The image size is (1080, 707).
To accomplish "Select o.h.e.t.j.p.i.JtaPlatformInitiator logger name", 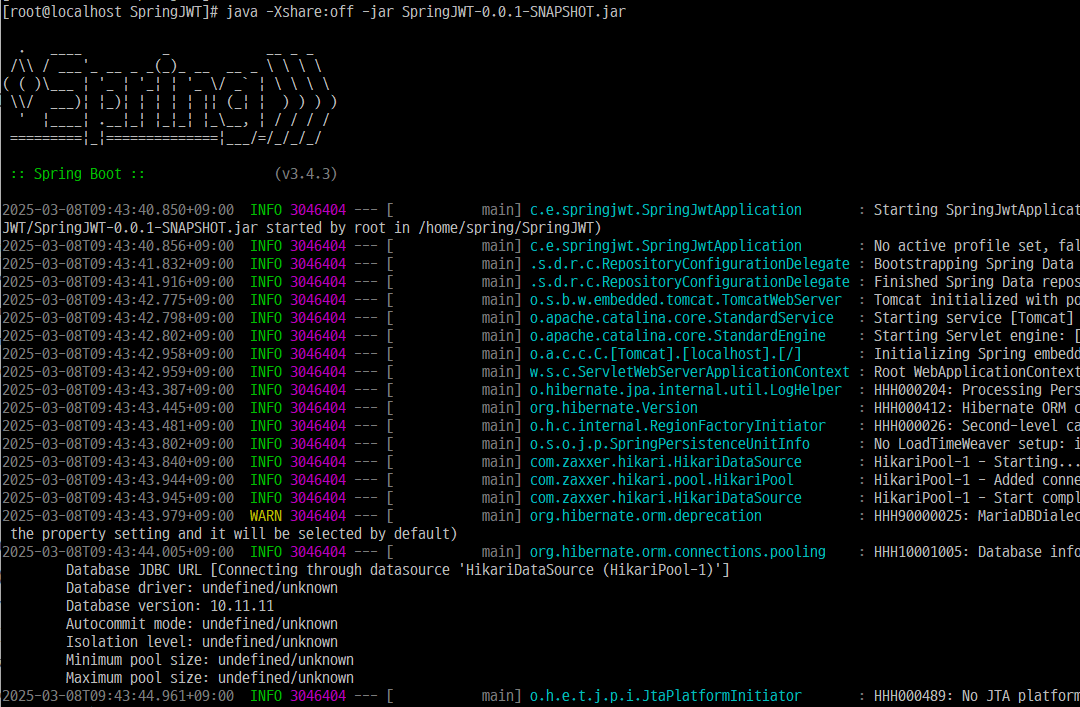I will (665, 696).
